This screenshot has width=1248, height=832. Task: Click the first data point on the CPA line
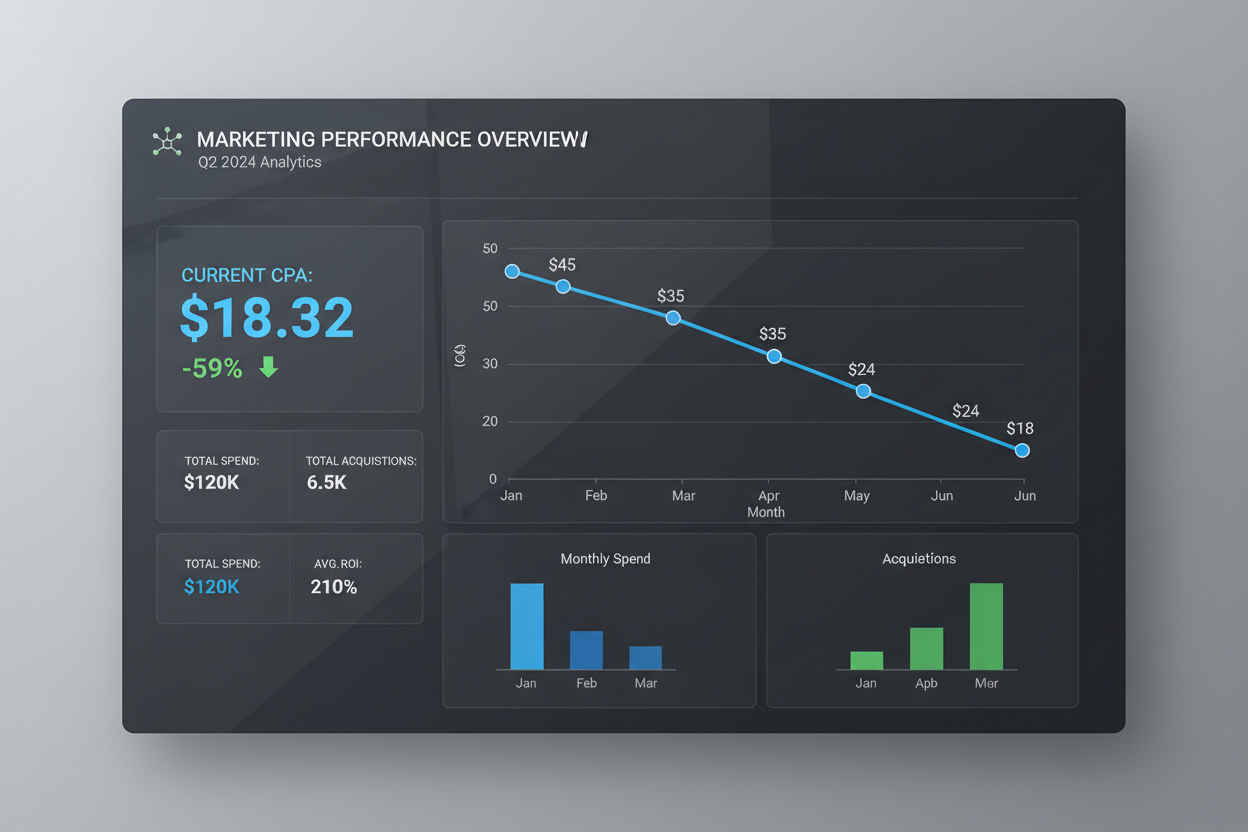point(513,271)
